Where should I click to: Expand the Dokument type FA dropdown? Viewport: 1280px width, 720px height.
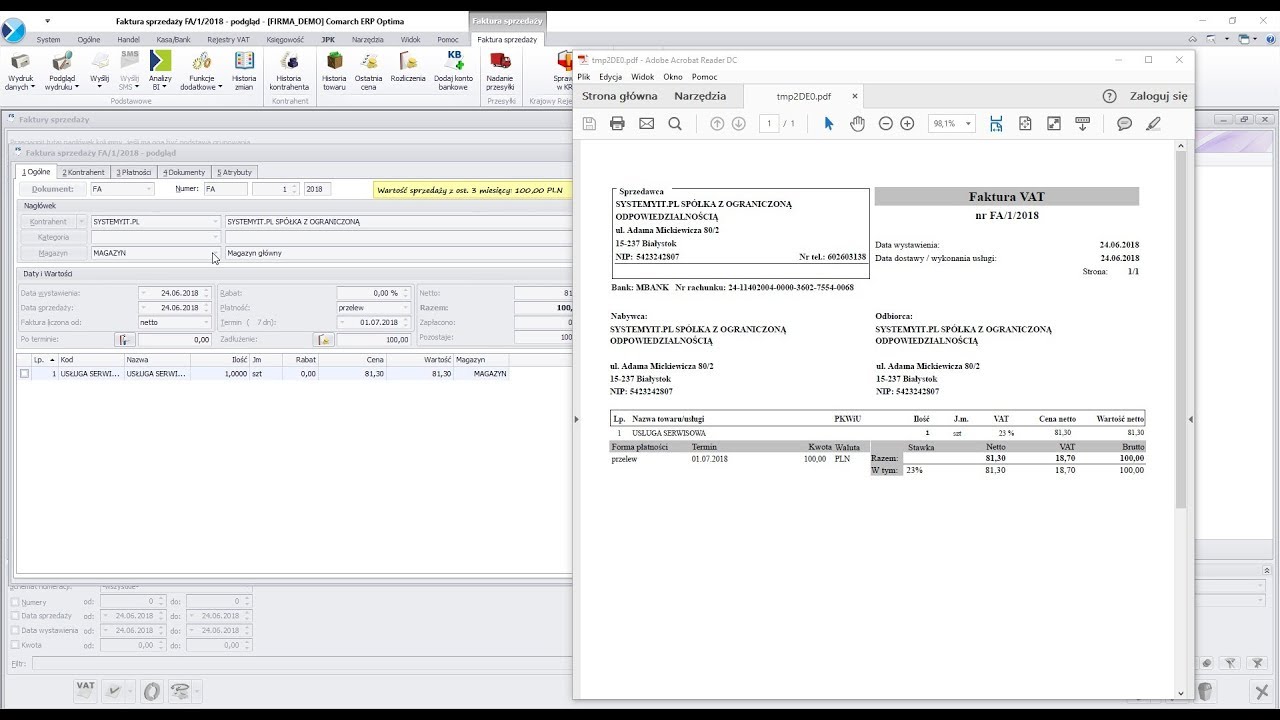(149, 188)
